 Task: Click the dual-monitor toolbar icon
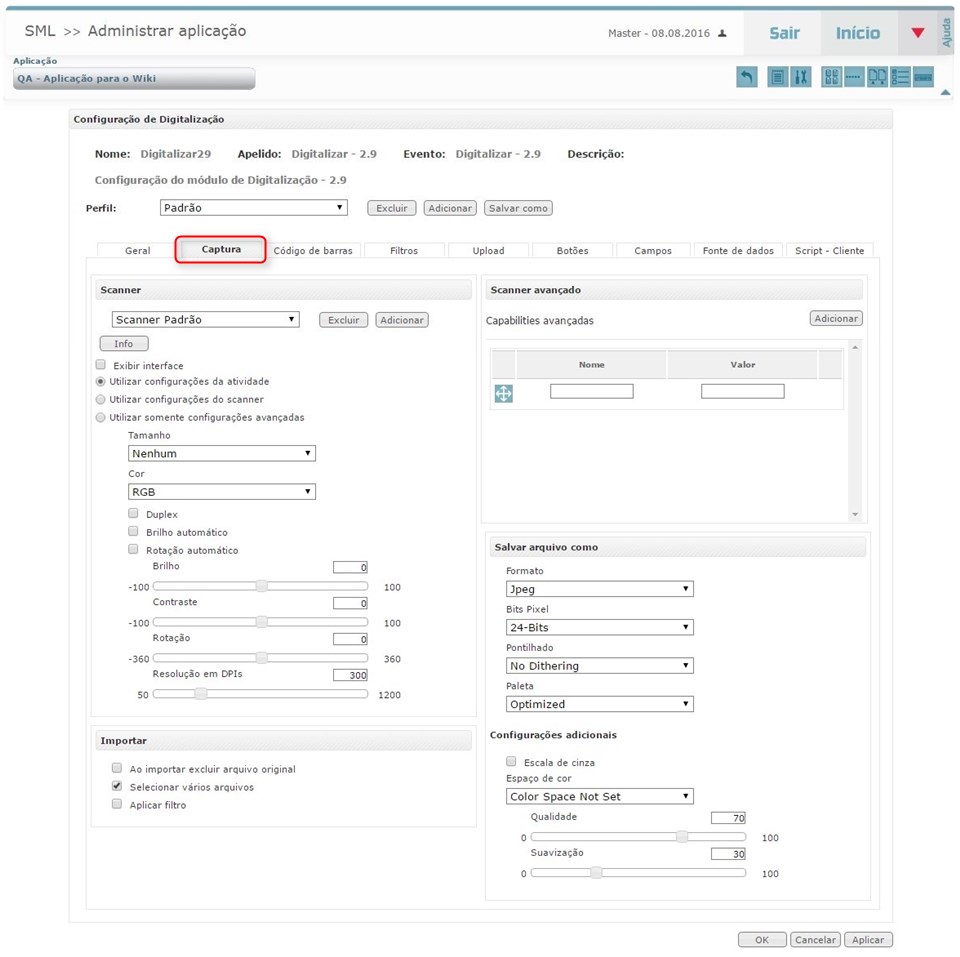coord(877,77)
